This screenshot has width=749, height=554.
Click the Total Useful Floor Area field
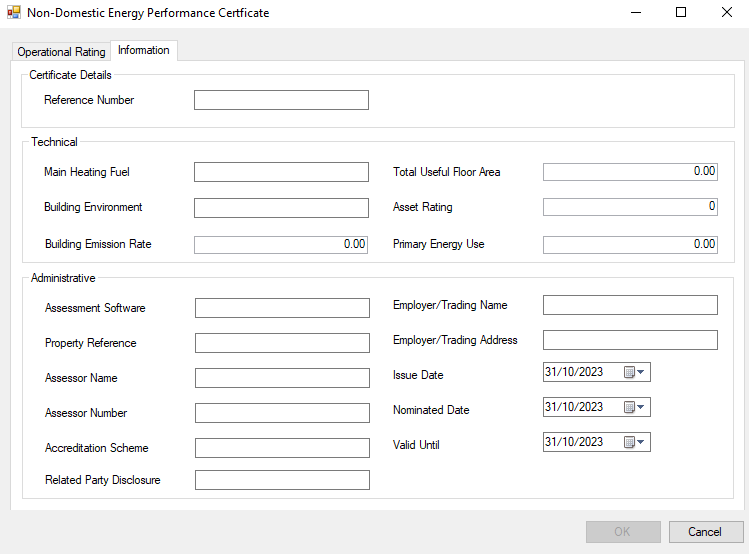point(630,172)
